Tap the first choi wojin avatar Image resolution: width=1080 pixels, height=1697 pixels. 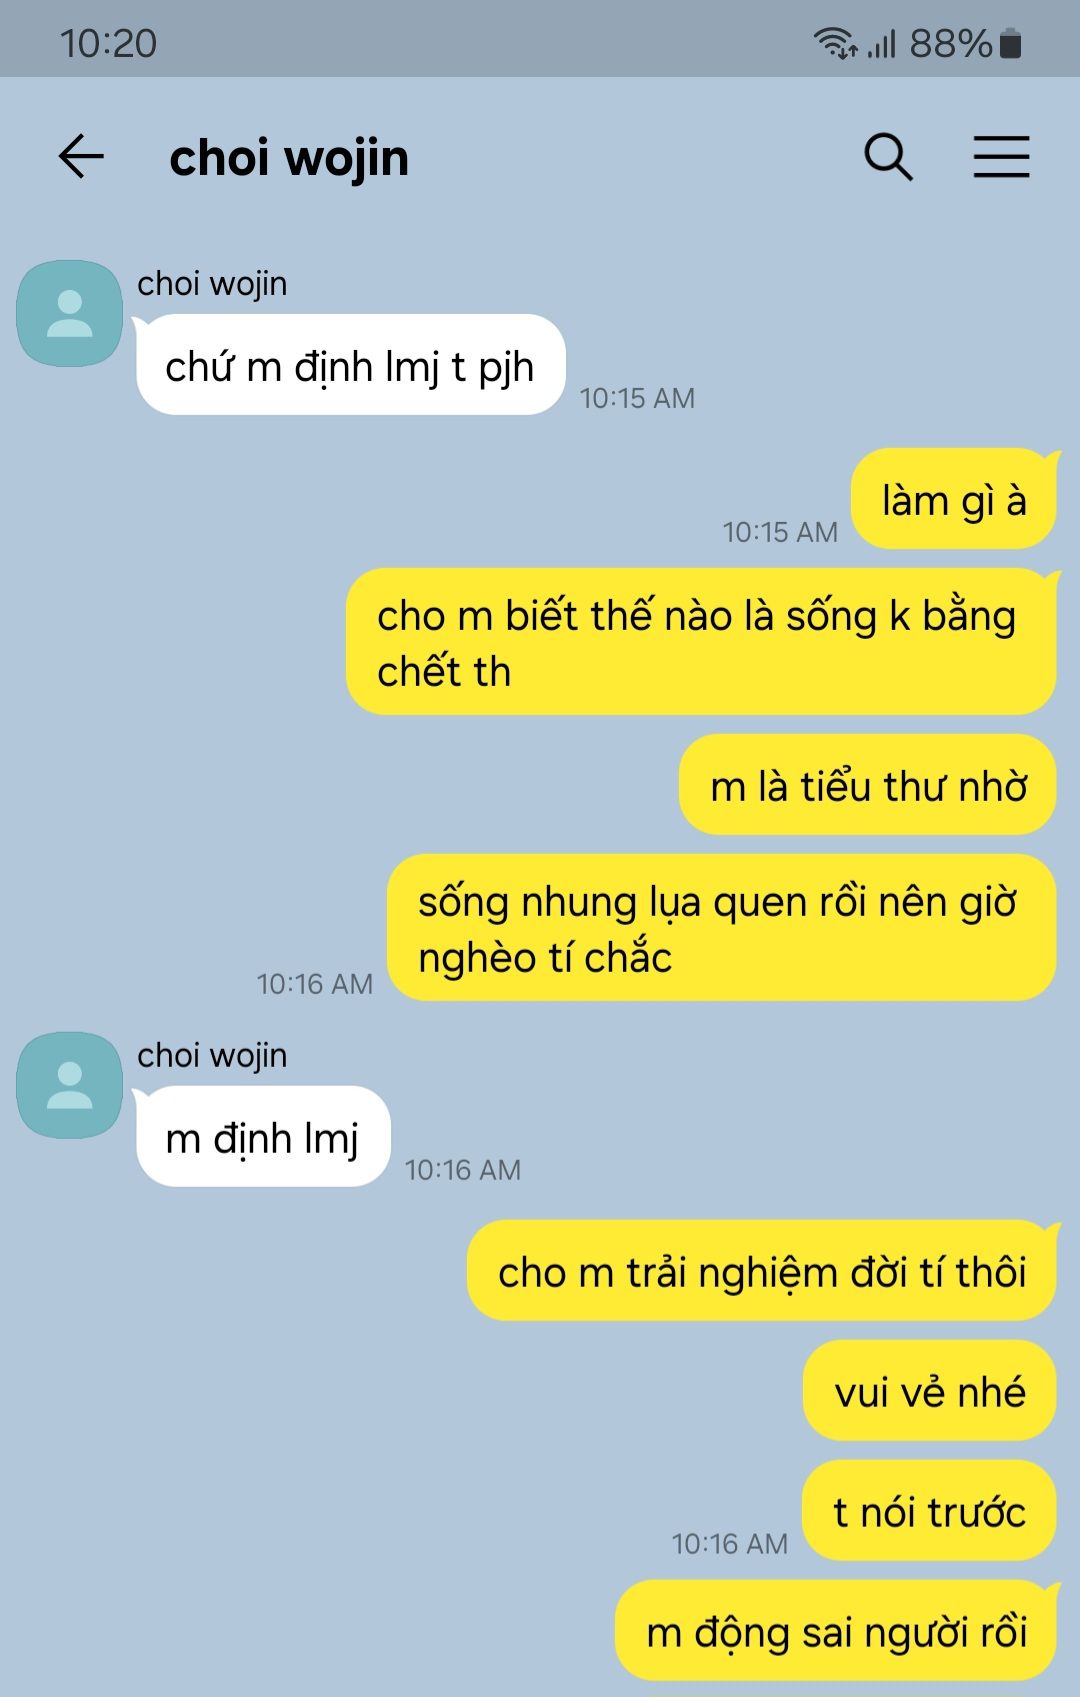pos(69,313)
